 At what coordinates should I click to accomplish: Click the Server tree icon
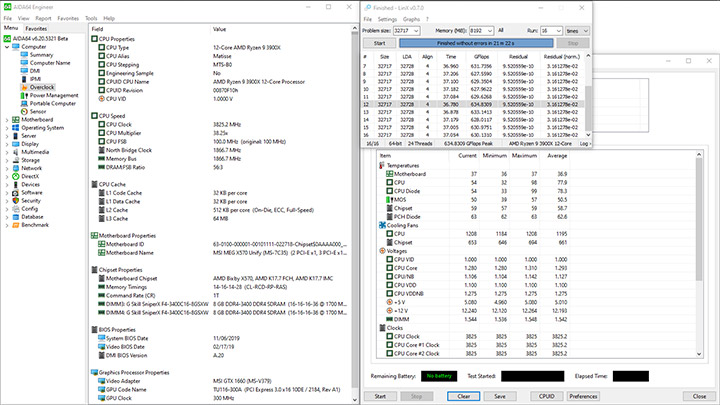click(16, 136)
